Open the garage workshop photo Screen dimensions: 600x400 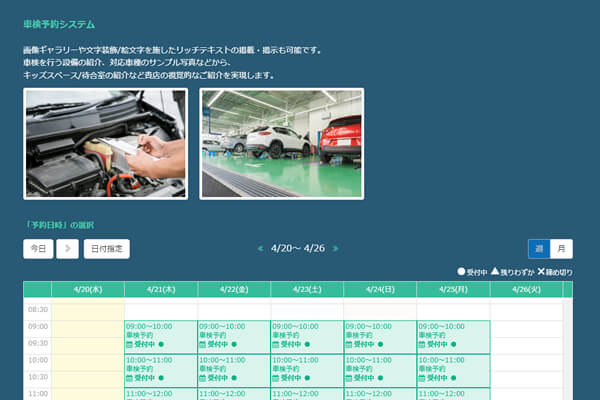tap(281, 144)
